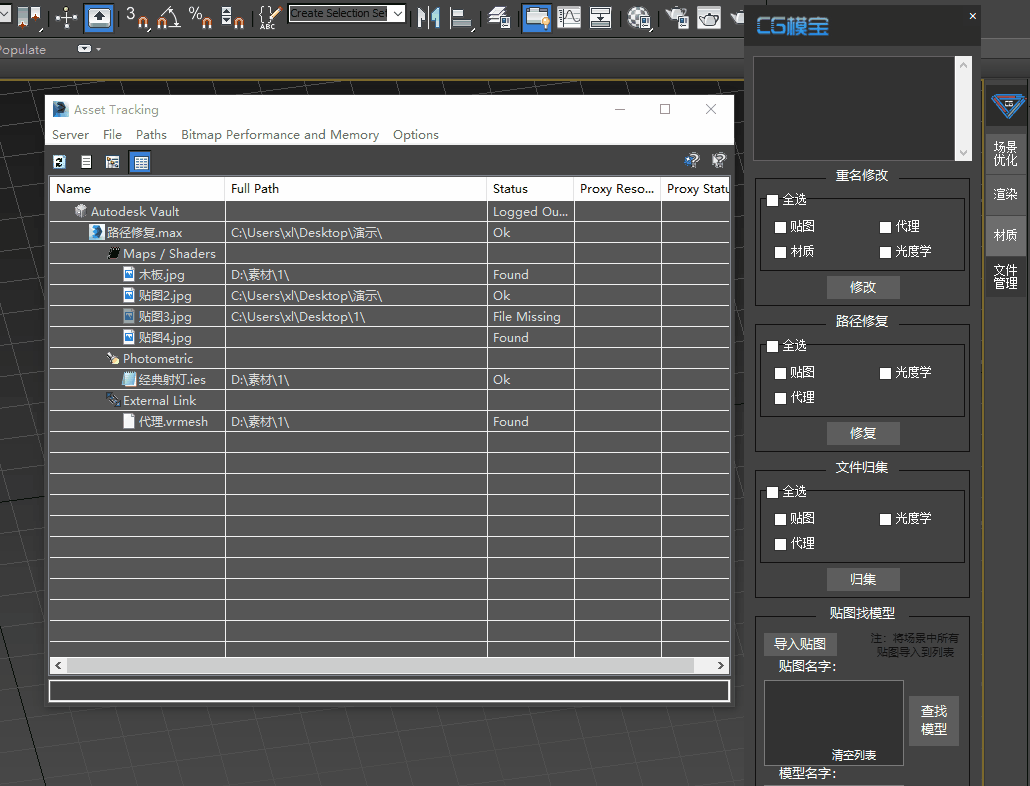Open Create Selection Set dropdown

[x=398, y=14]
